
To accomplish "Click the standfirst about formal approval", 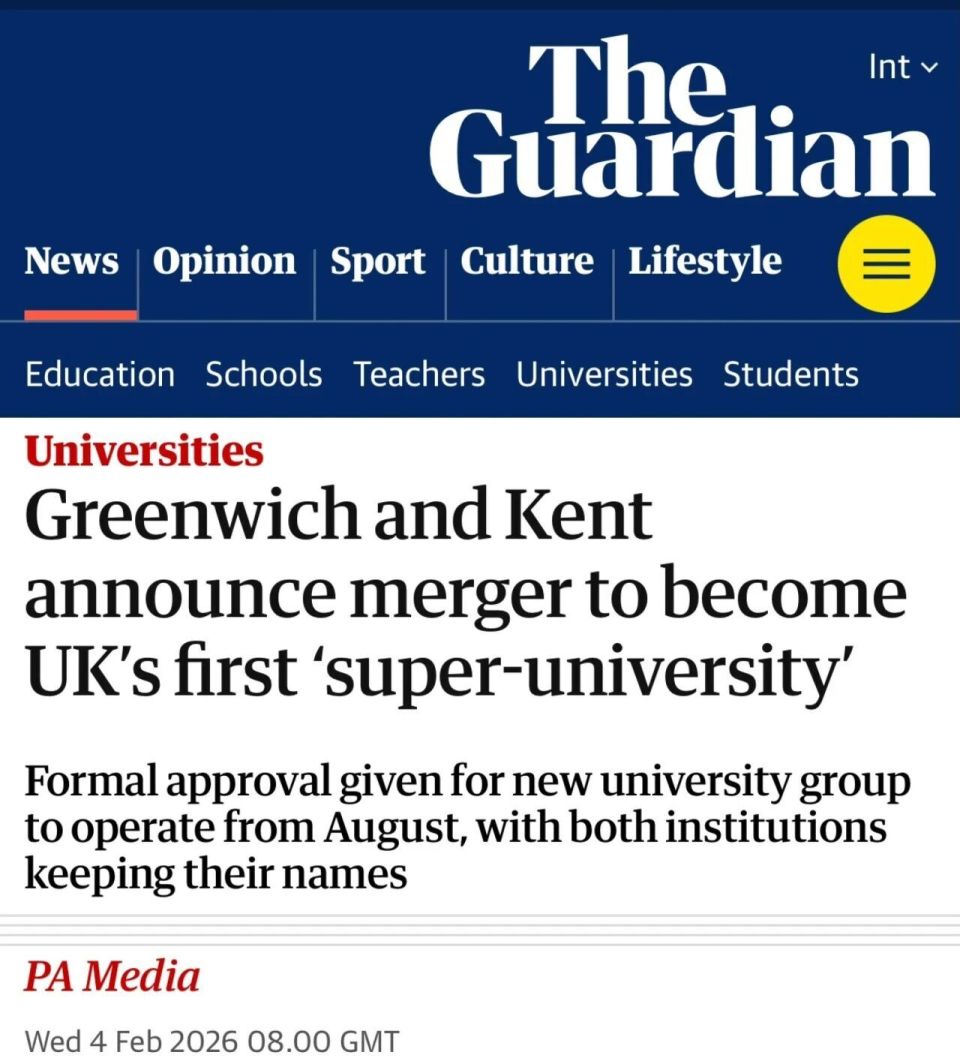I will (x=467, y=828).
